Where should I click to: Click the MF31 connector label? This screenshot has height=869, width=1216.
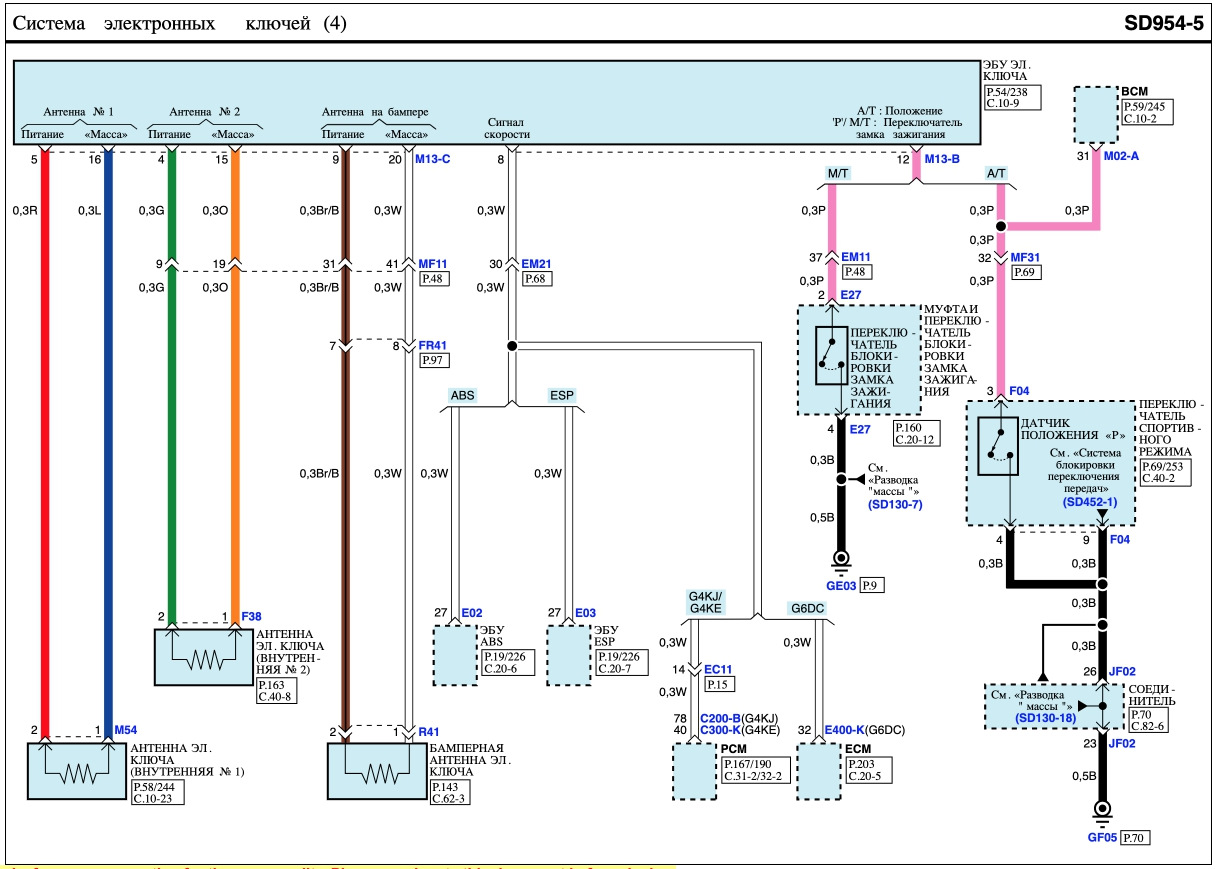click(x=1026, y=256)
